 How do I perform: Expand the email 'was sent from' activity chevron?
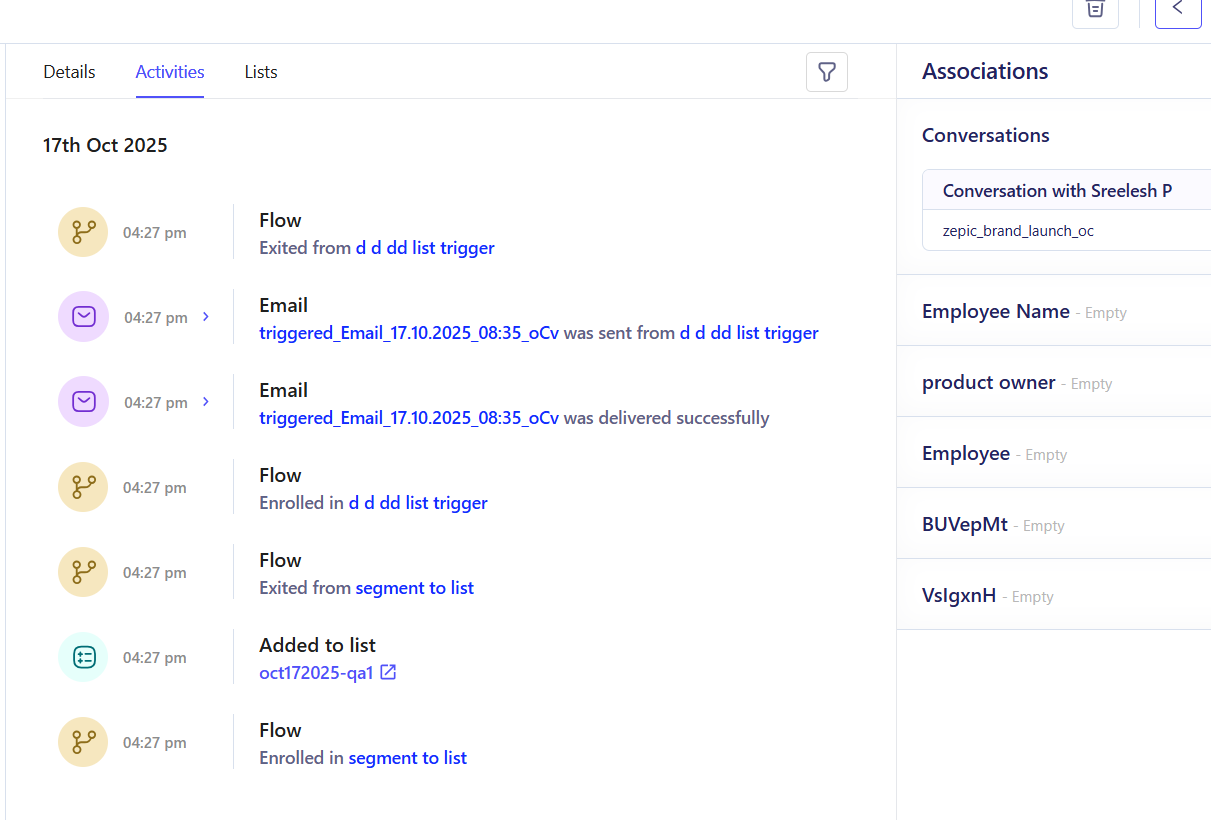pos(206,317)
